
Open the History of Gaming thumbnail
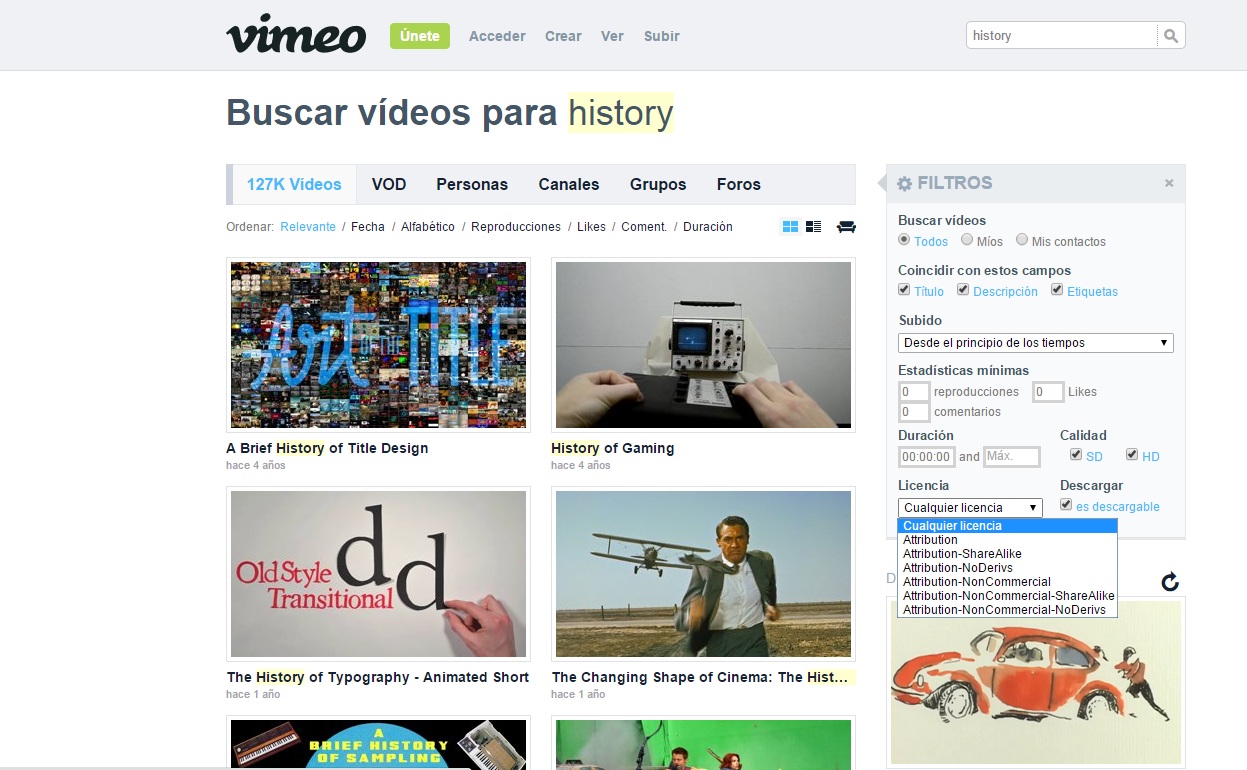703,345
